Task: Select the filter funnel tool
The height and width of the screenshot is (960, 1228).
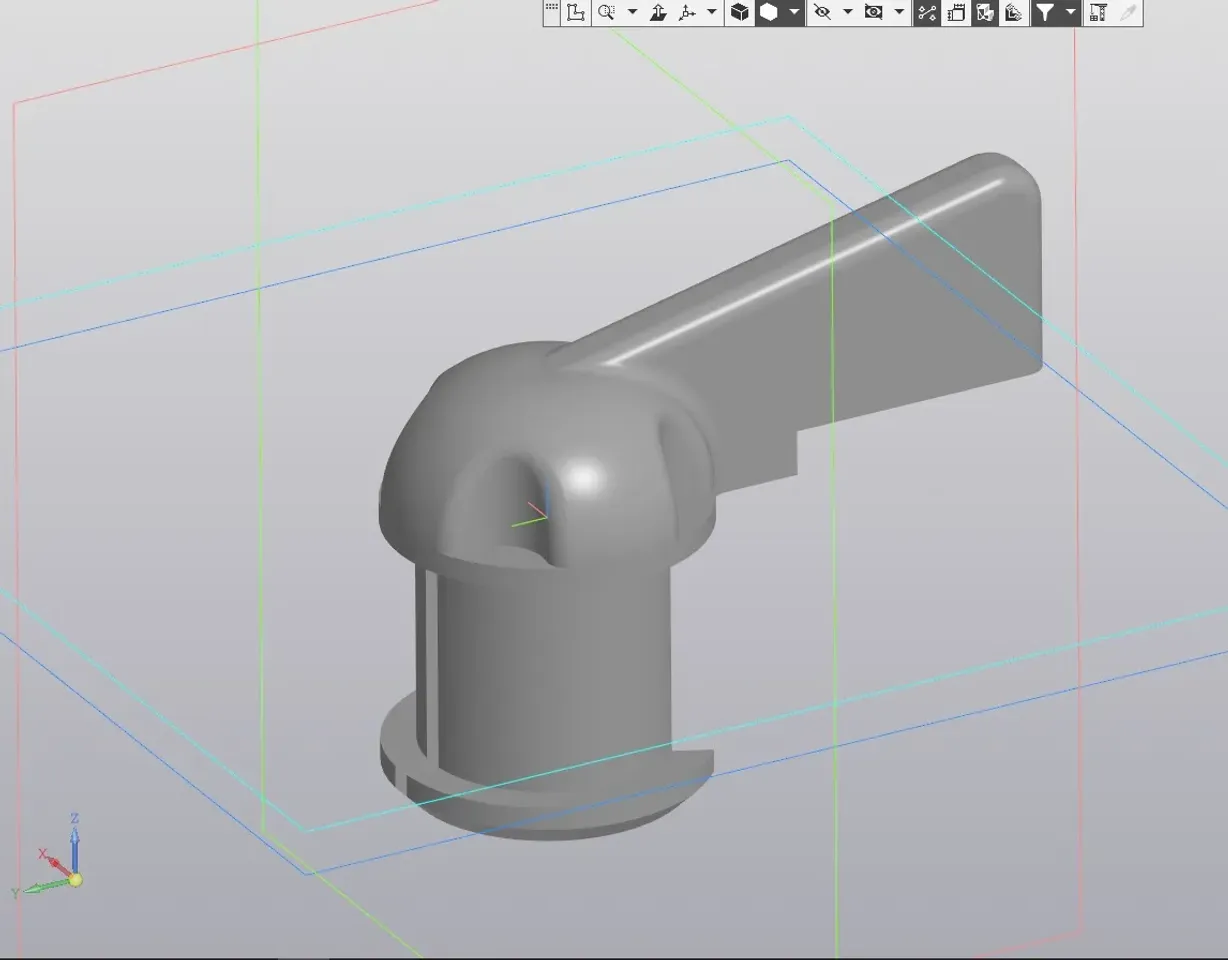Action: 1046,12
